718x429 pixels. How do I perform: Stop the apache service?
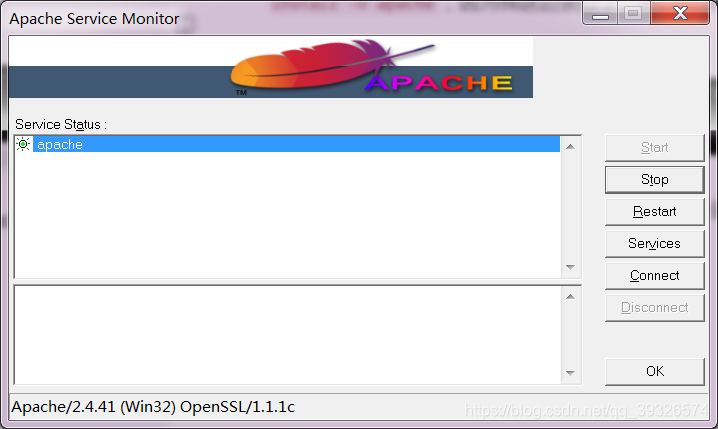coord(654,179)
